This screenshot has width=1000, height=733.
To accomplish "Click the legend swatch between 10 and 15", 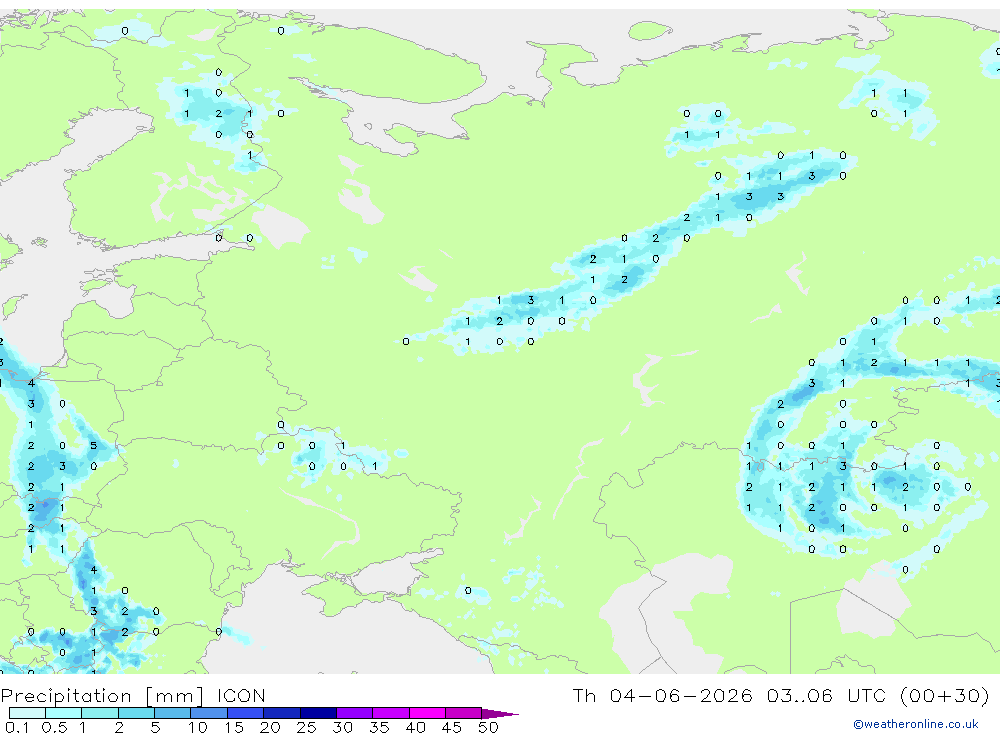I will point(209,713).
